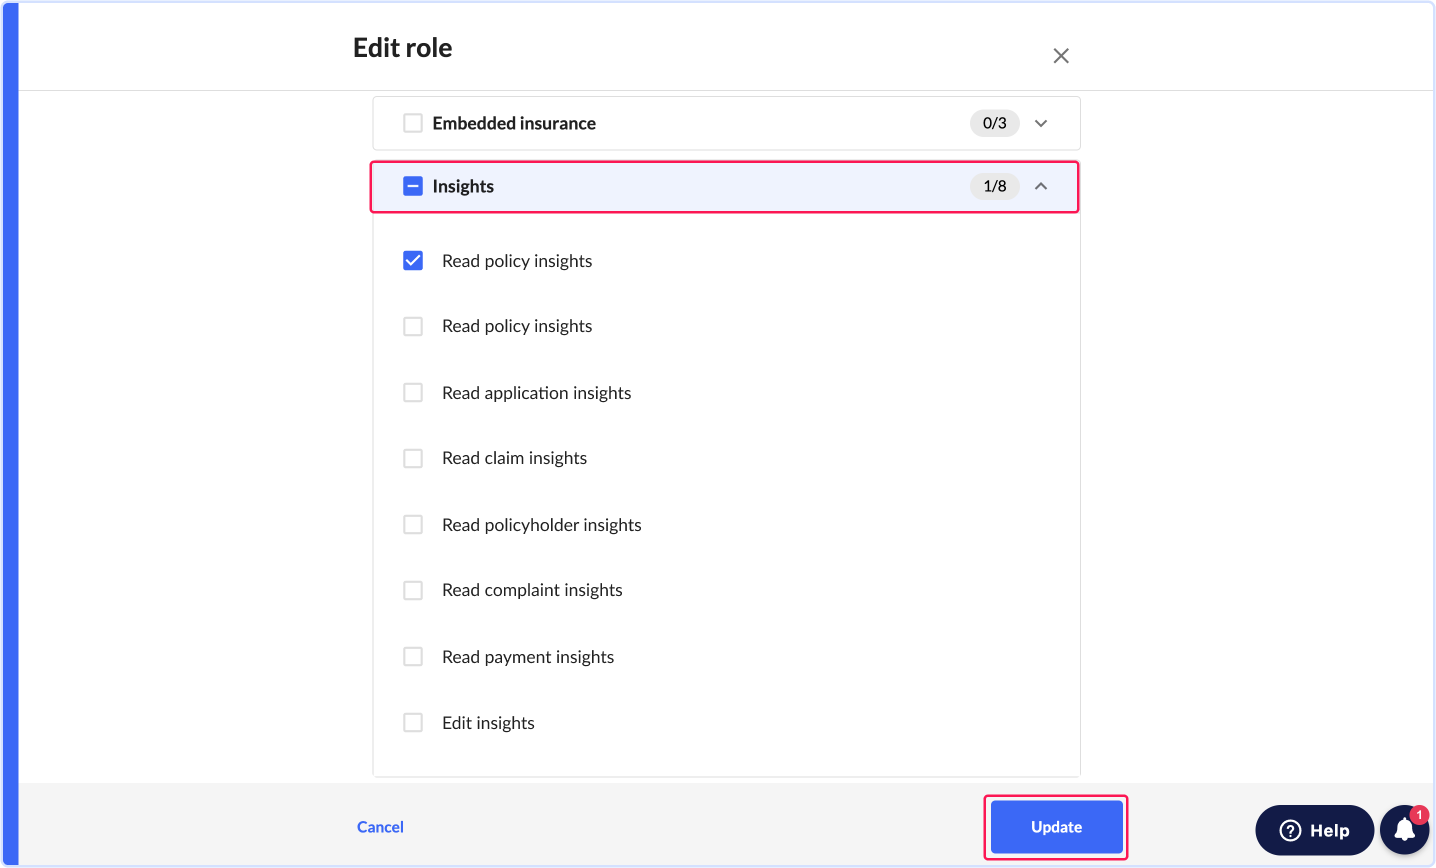Check Read complaint insights box
The height and width of the screenshot is (868, 1436).
tap(413, 590)
